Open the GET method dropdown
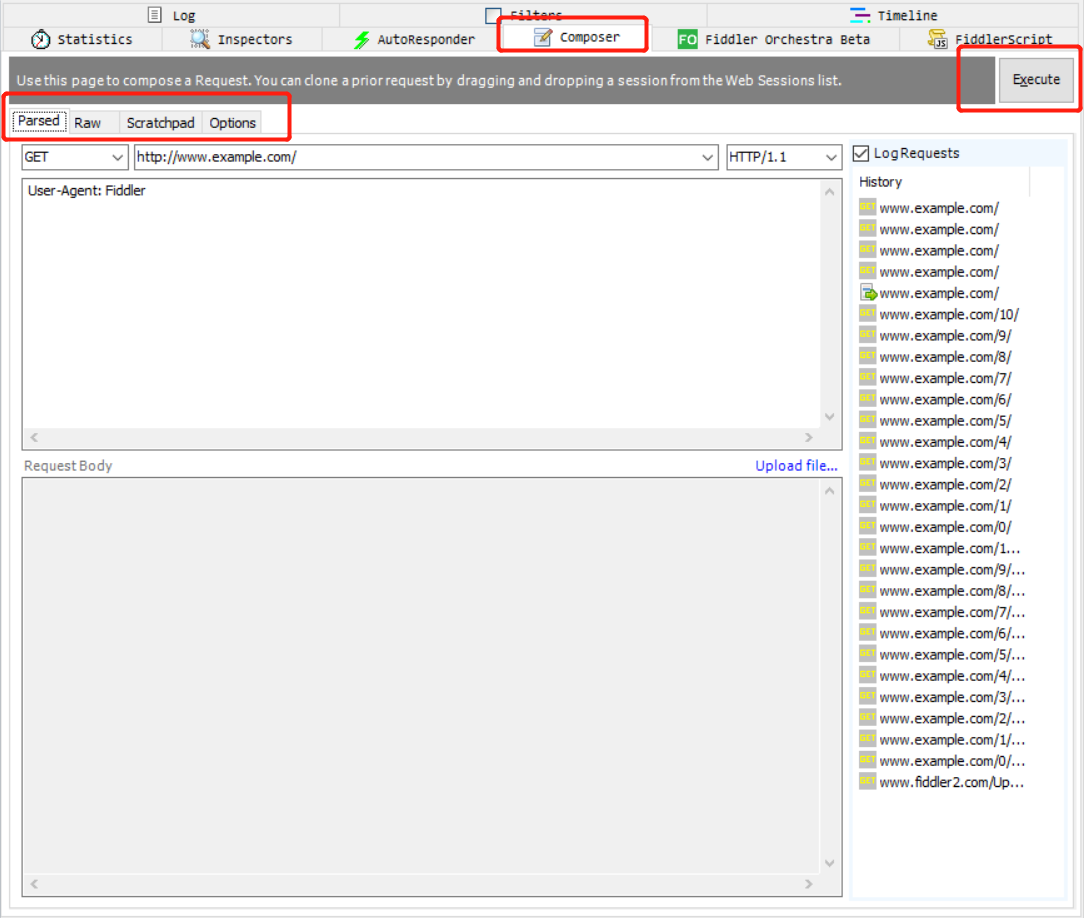The width and height of the screenshot is (1084, 918). 116,158
